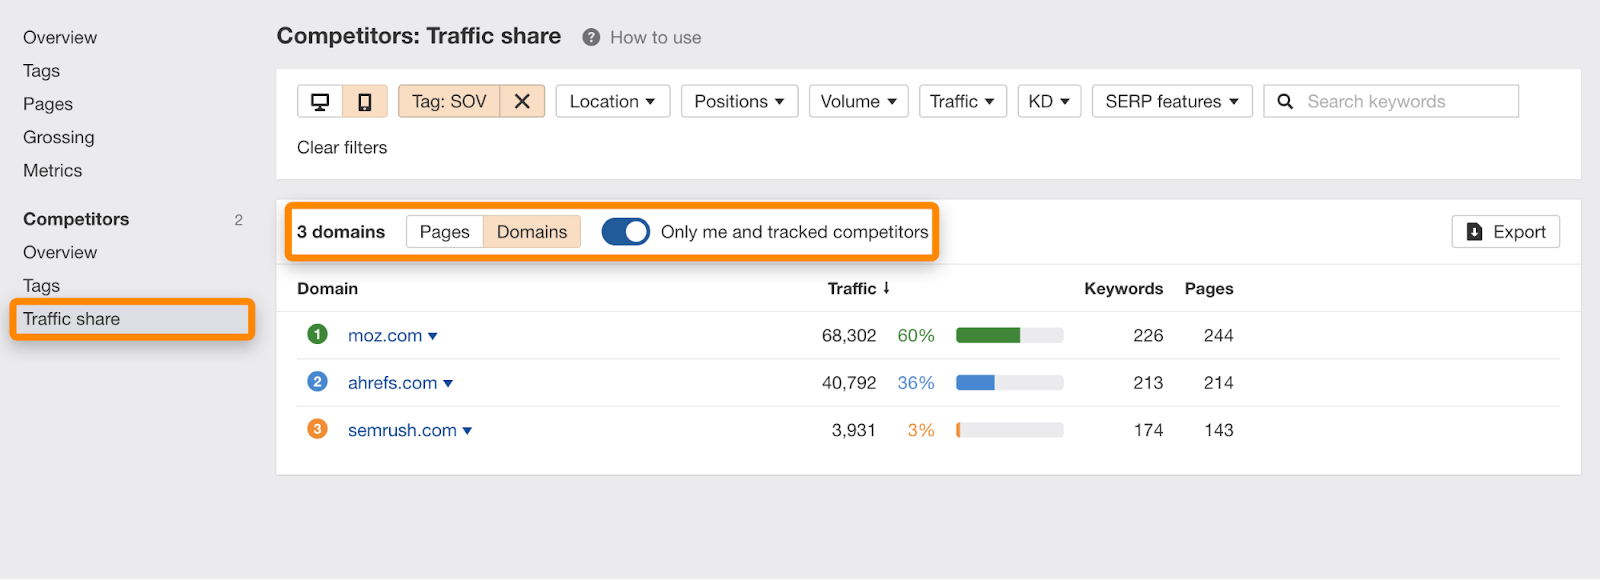
Task: Click semrush.com keywords count 174
Action: point(1148,430)
